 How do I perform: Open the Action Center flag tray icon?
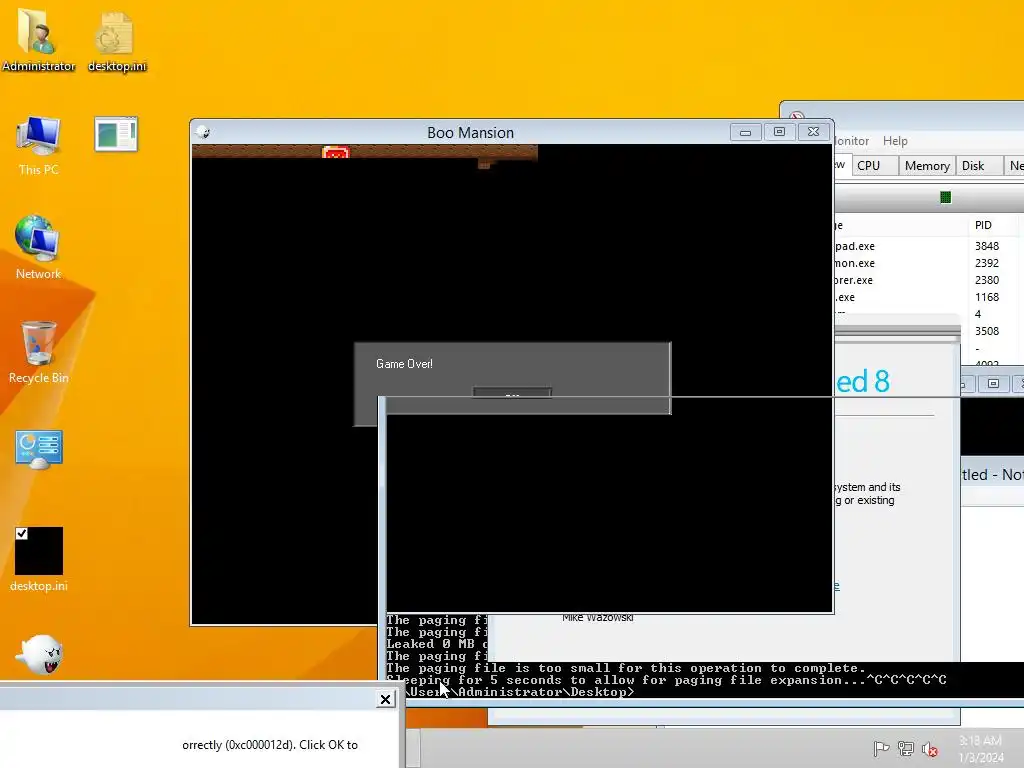point(881,748)
